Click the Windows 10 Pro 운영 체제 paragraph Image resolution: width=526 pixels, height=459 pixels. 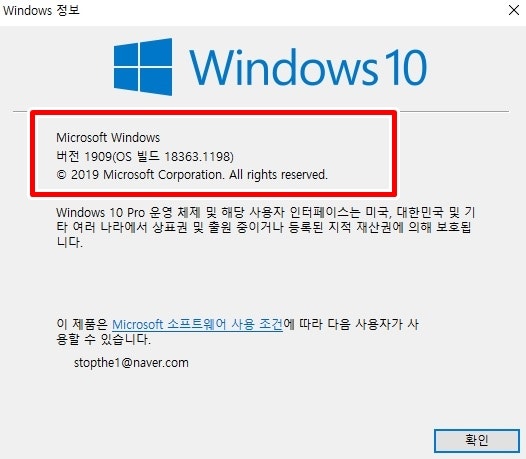click(x=265, y=227)
